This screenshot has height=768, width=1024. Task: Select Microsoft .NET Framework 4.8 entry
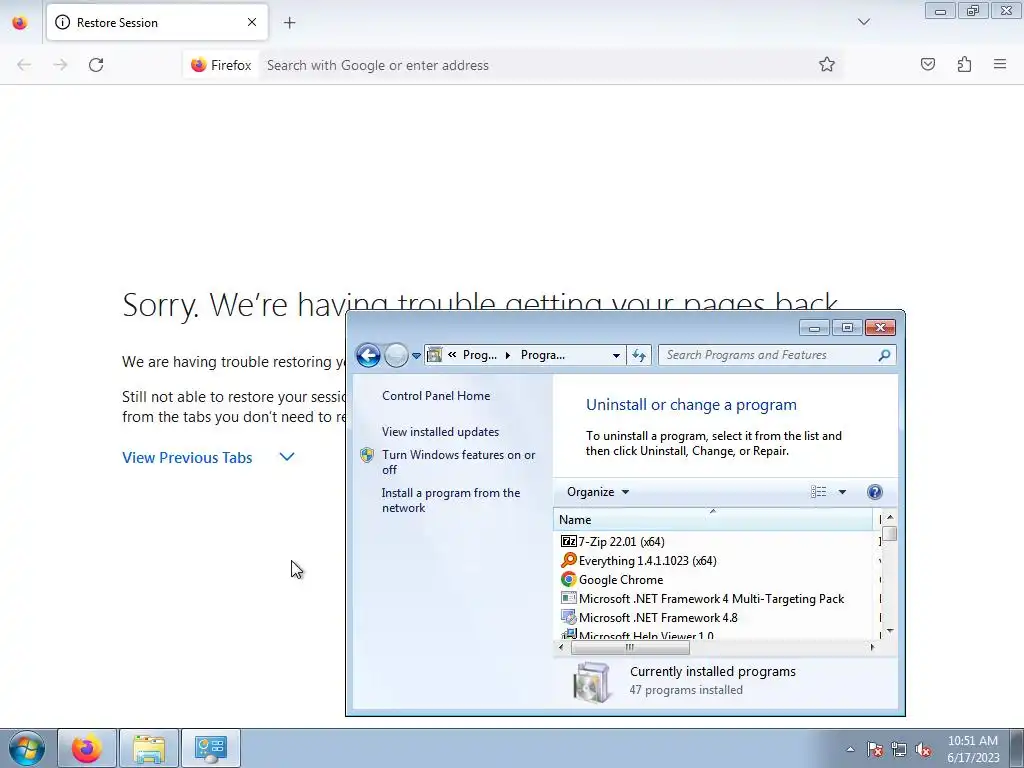point(658,617)
